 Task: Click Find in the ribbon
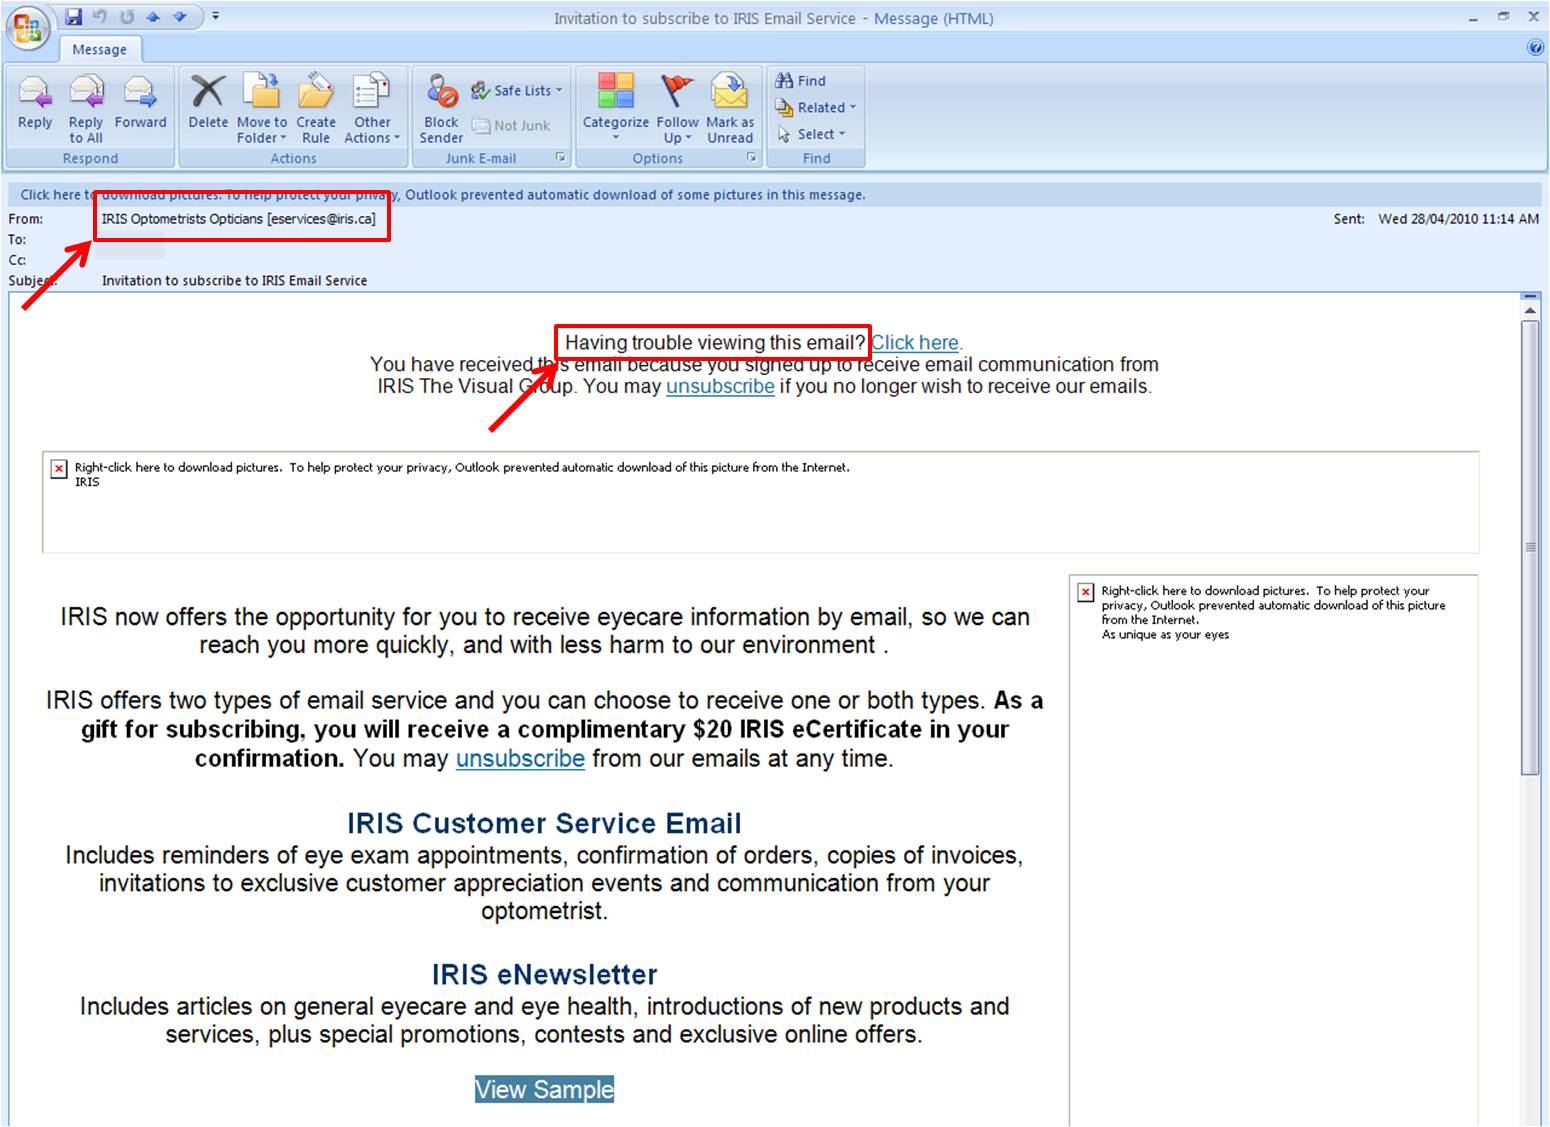click(x=801, y=80)
